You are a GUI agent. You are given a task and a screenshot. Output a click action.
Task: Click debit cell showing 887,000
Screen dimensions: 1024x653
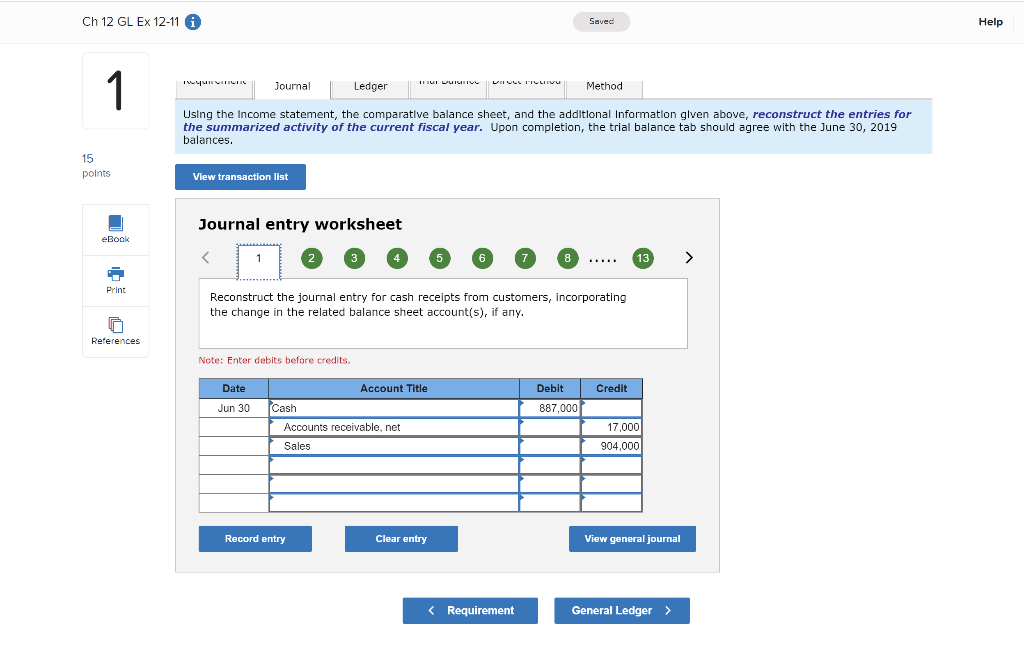click(550, 408)
